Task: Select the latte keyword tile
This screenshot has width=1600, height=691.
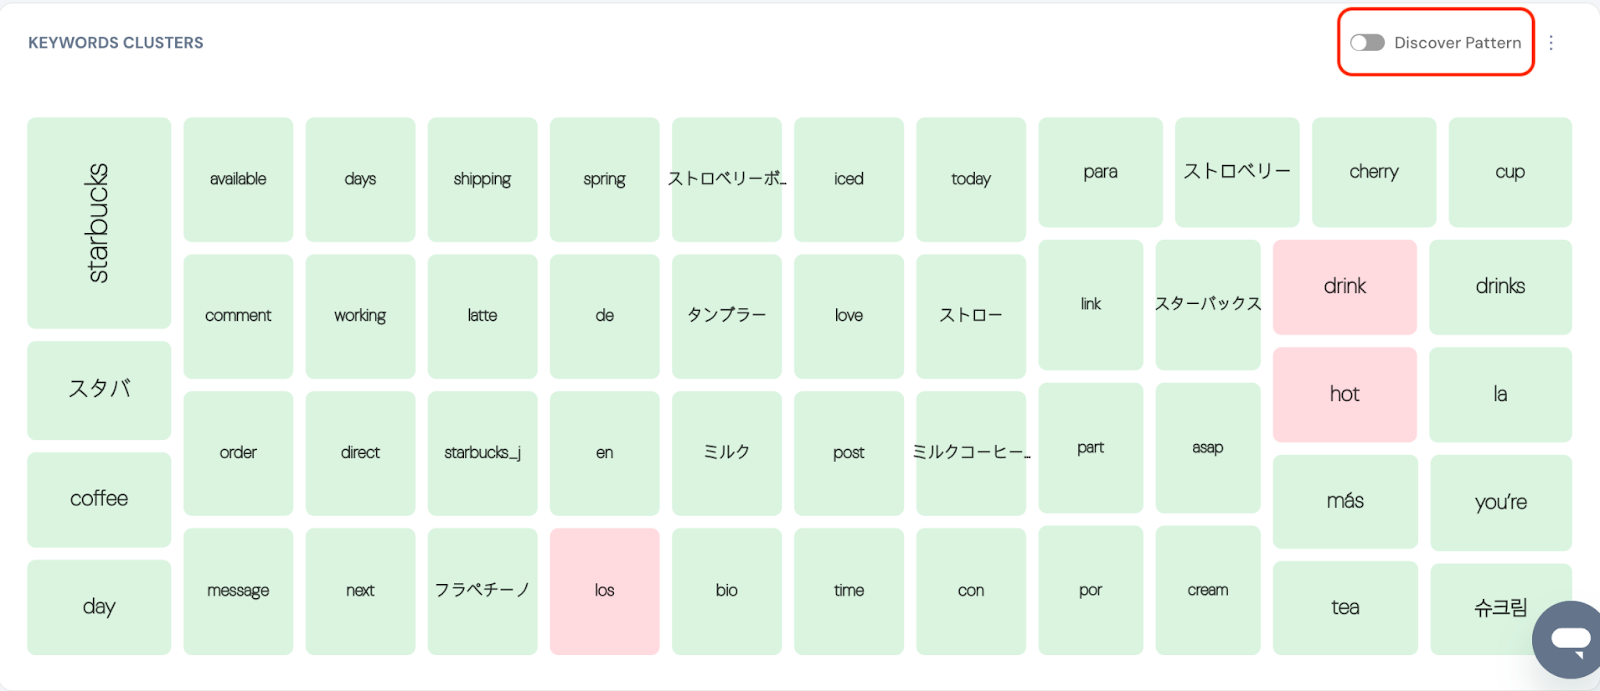Action: [482, 316]
